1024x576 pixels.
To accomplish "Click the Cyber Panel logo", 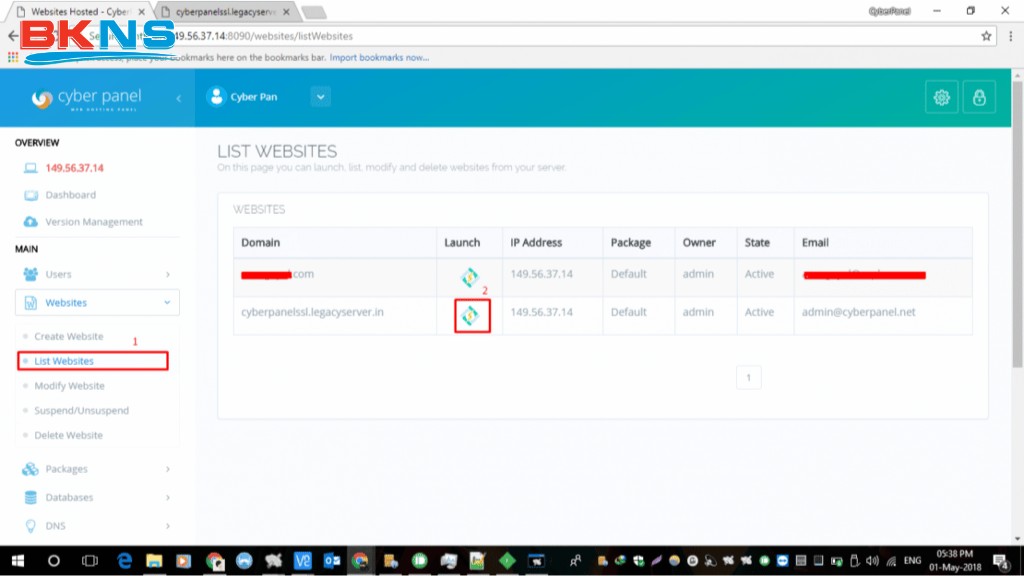I will click(x=87, y=98).
